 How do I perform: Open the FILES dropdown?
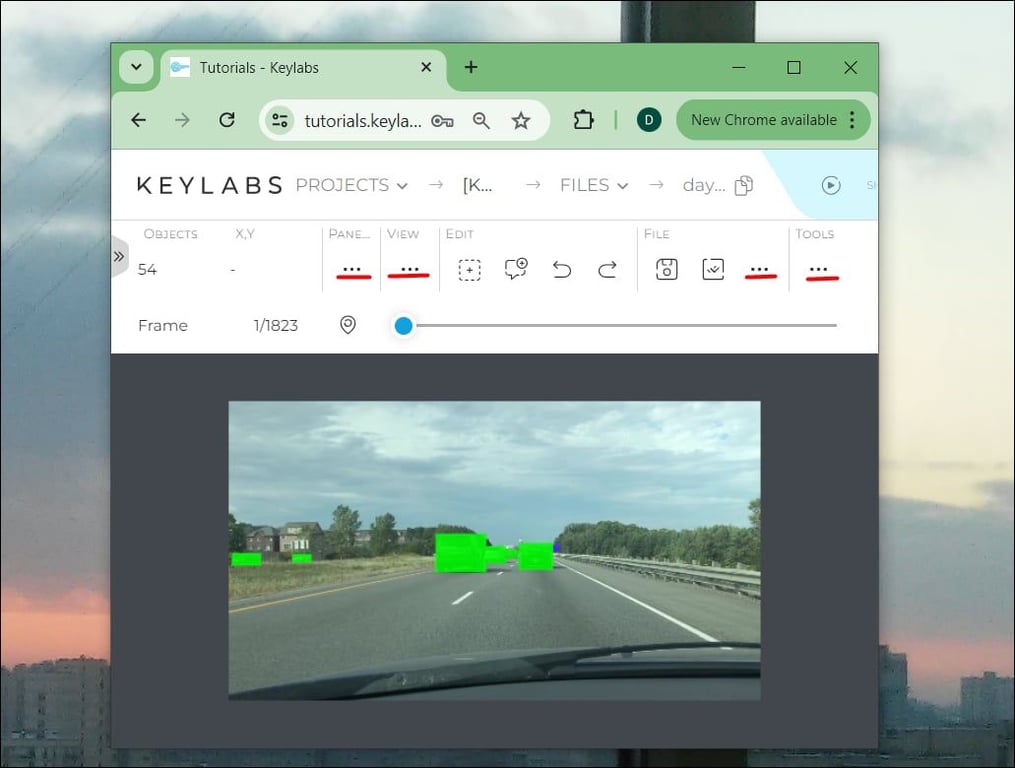[594, 185]
